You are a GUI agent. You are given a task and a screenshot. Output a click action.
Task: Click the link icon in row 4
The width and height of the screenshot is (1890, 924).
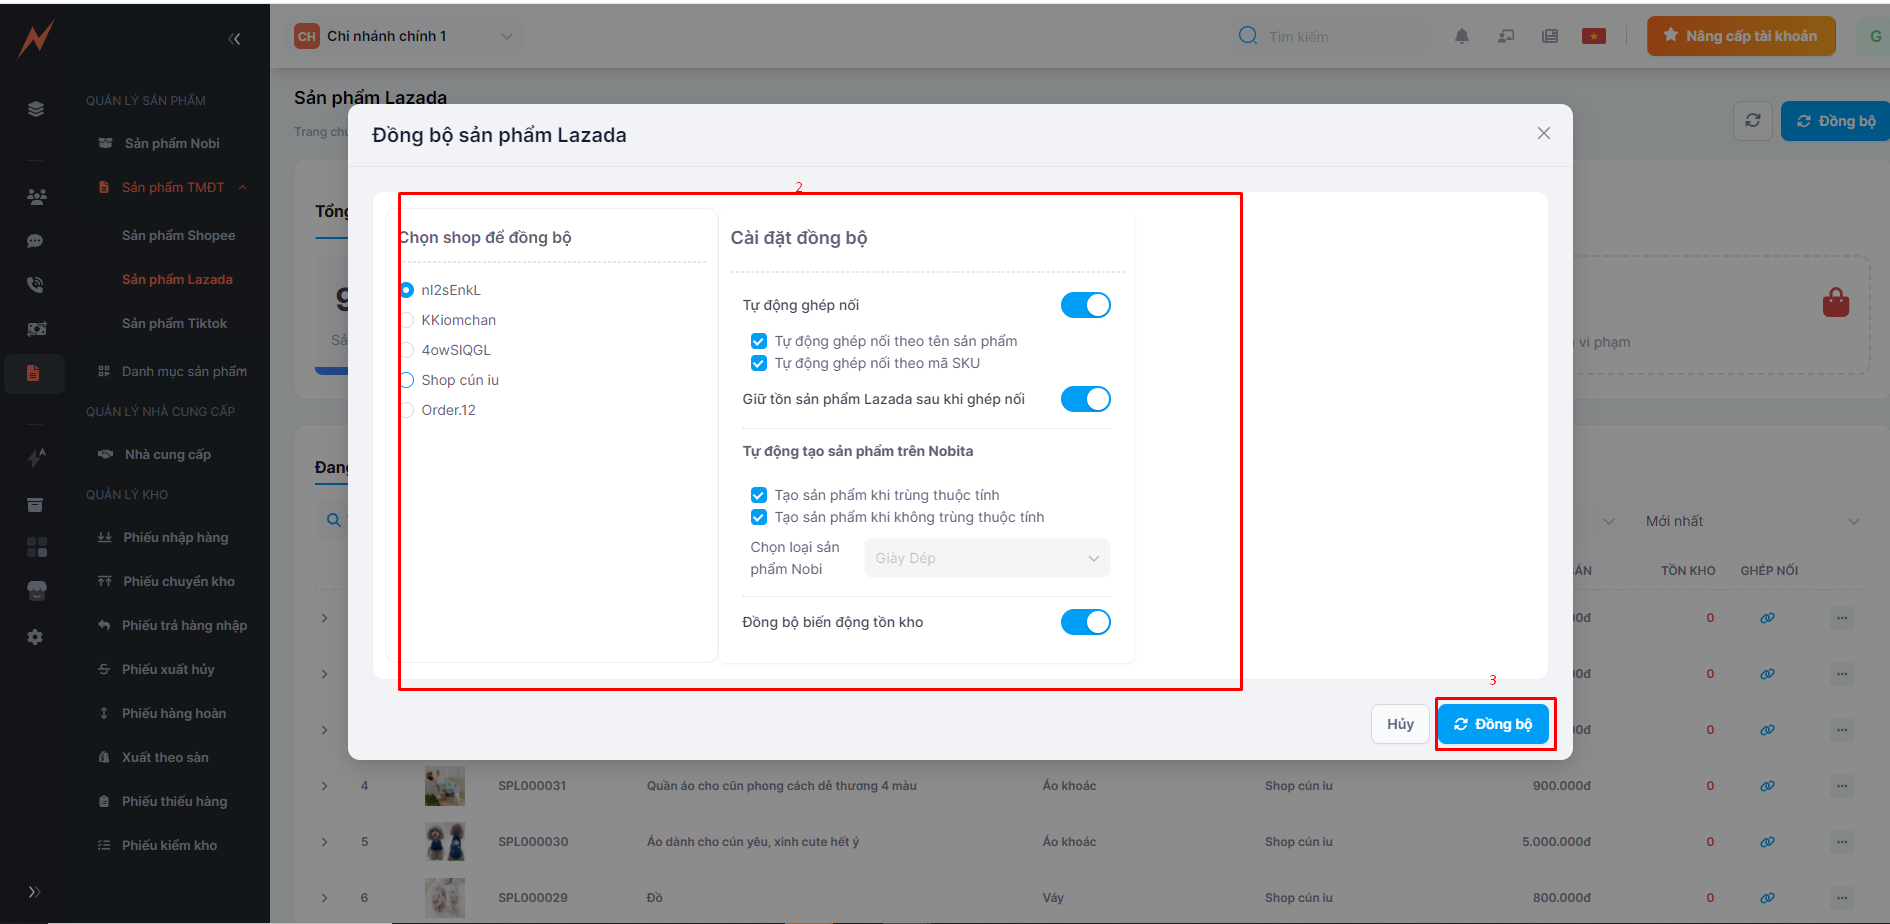(x=1767, y=786)
